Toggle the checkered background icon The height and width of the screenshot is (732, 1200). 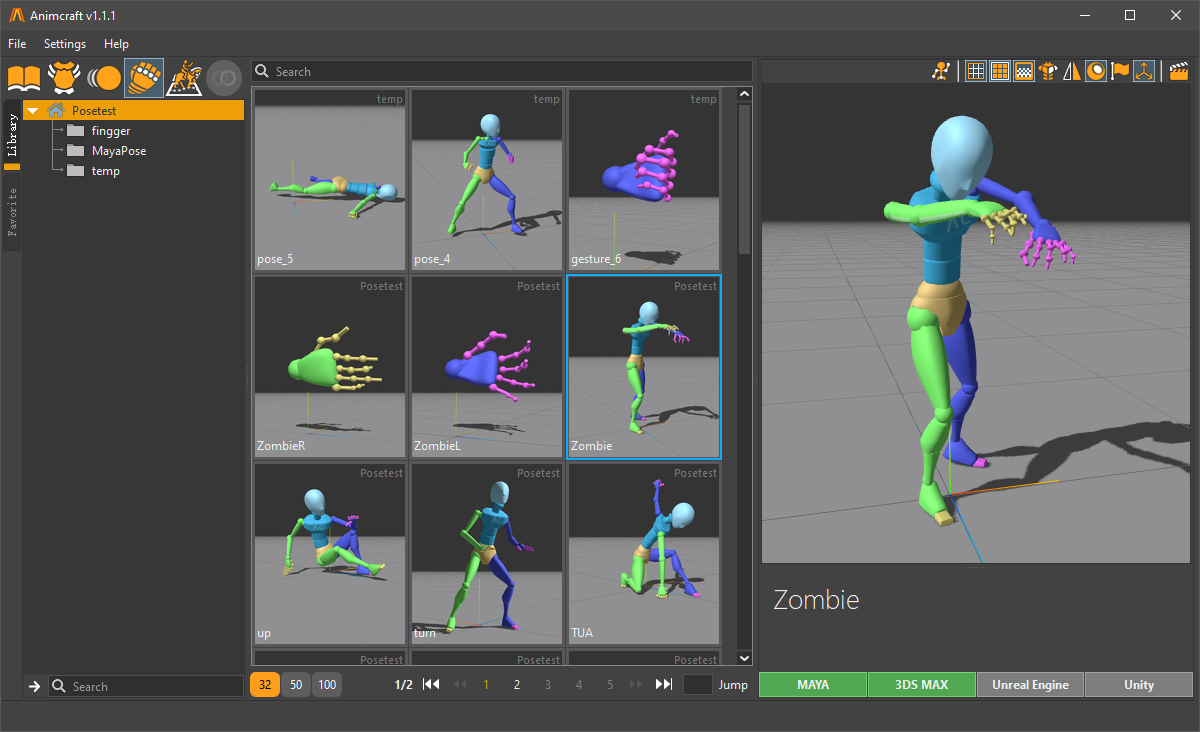[x=1023, y=71]
